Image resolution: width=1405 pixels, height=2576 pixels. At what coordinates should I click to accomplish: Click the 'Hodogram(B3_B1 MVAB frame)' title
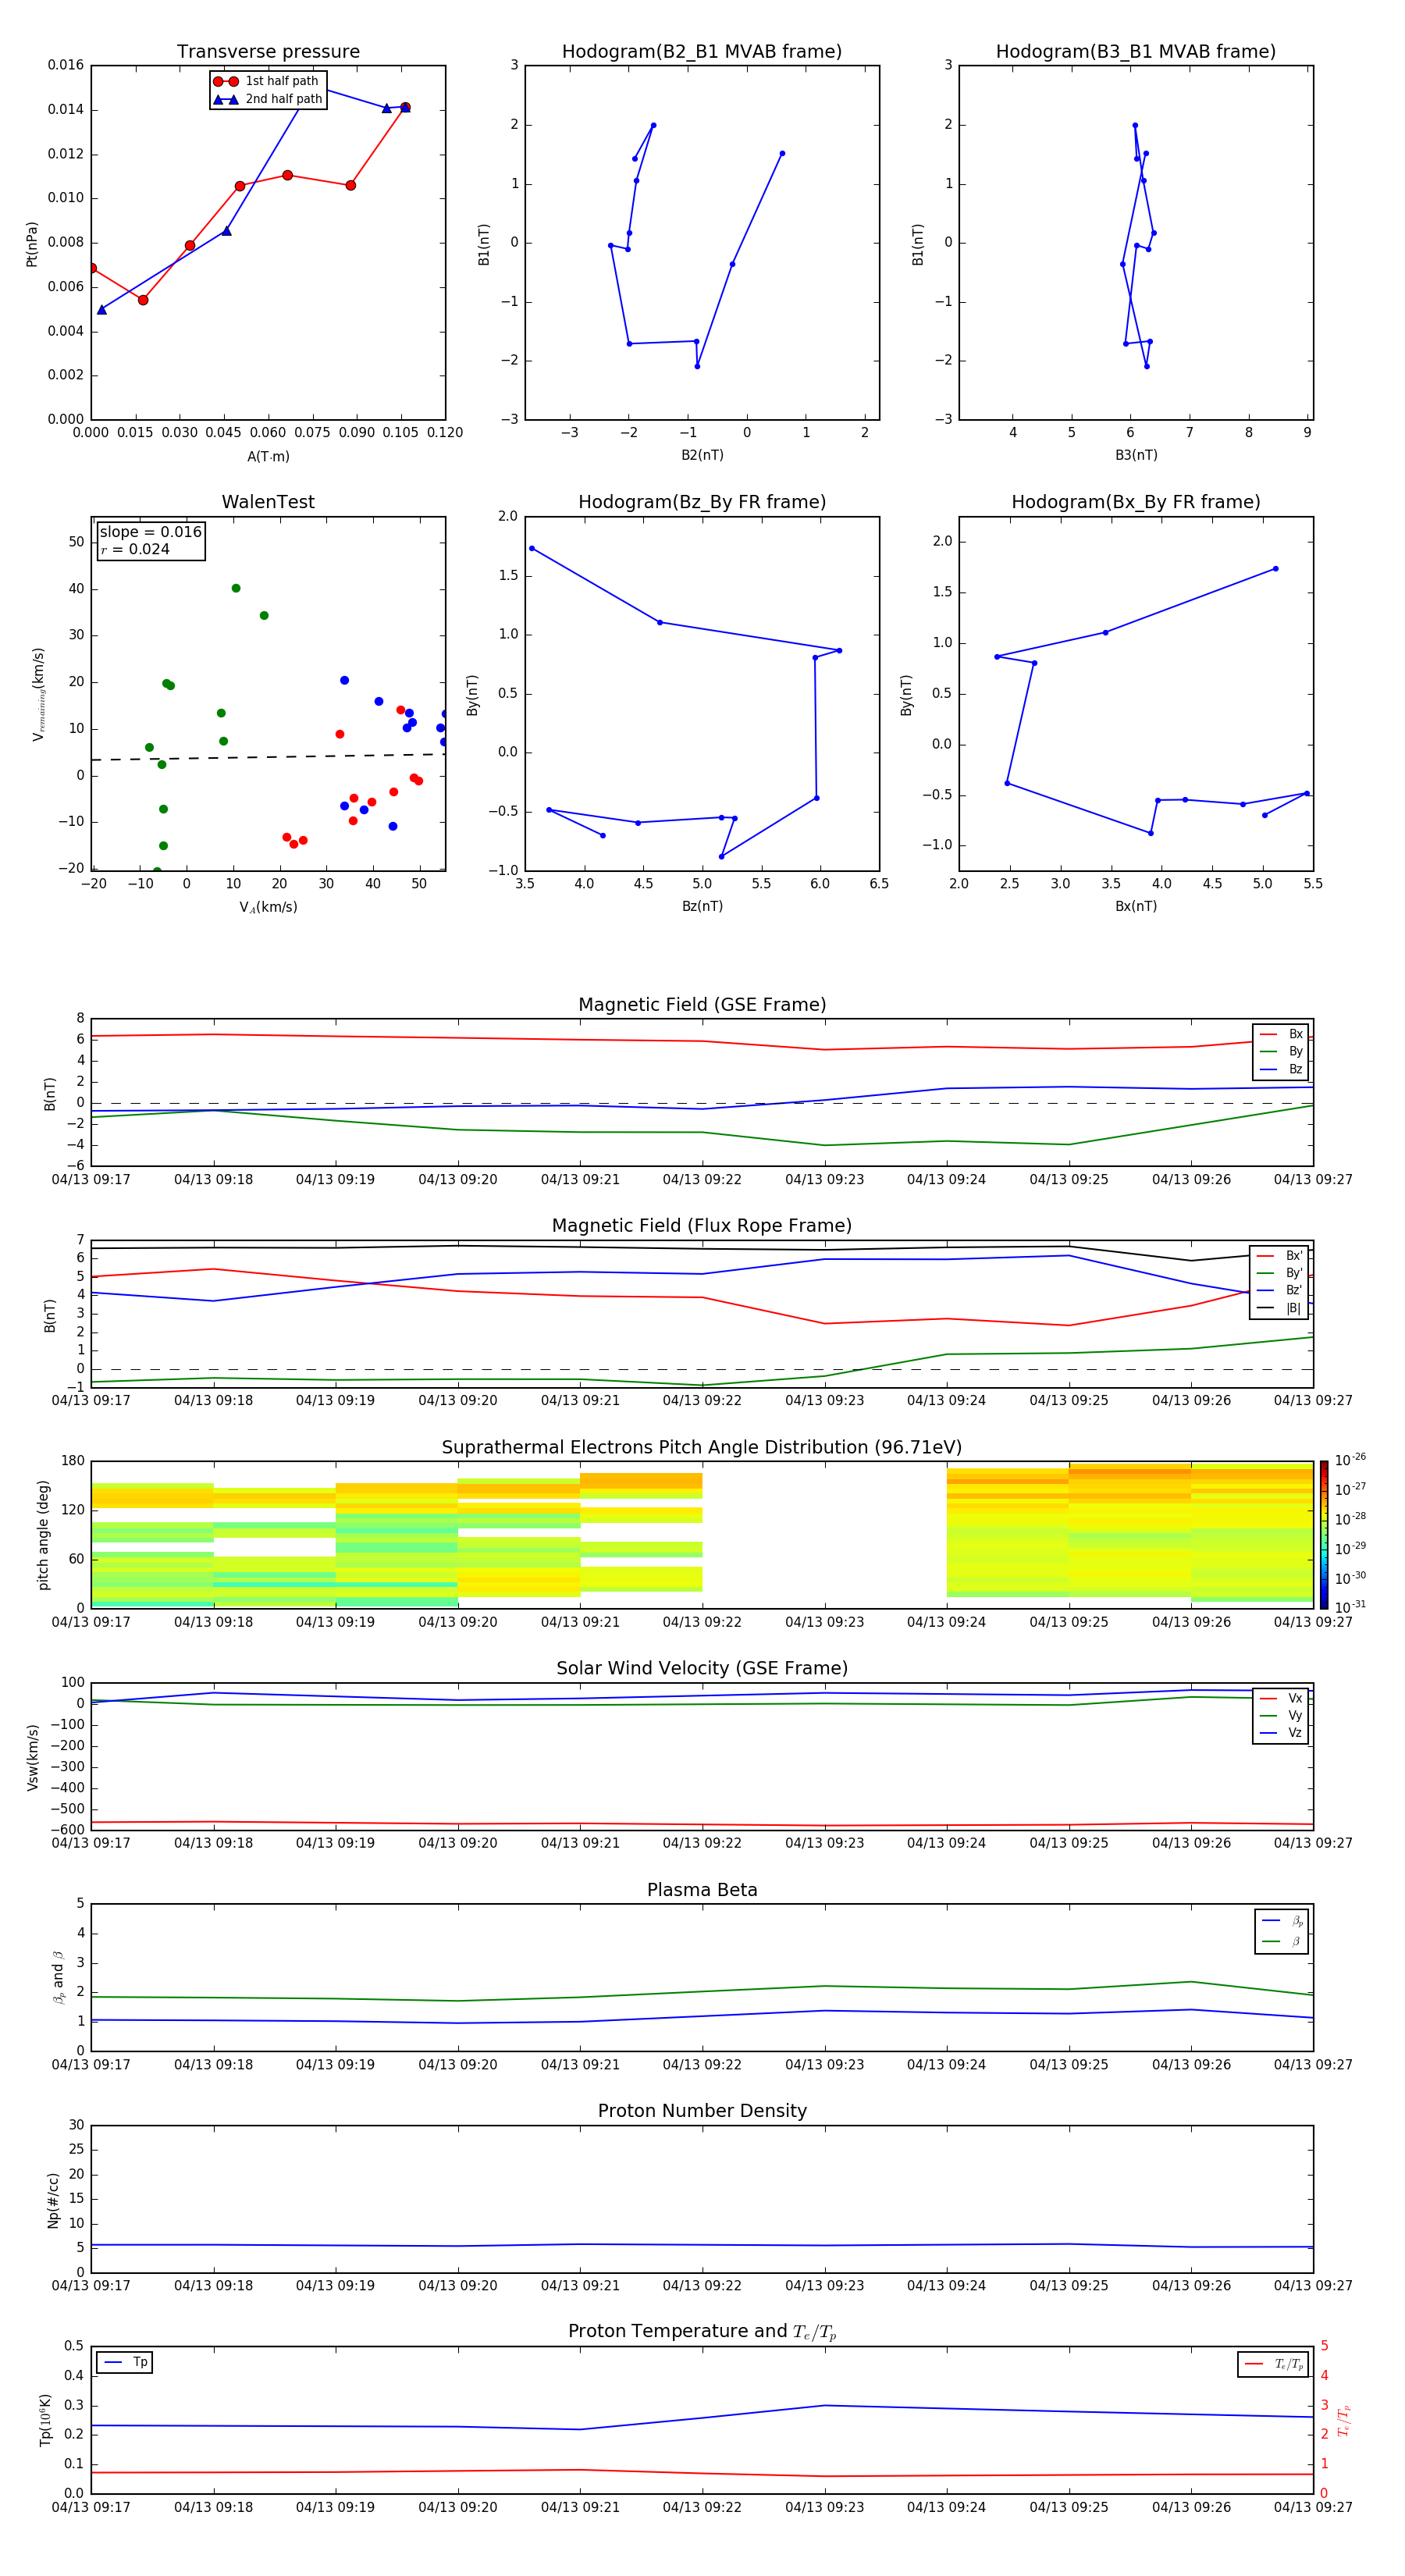pyautogui.click(x=1136, y=52)
